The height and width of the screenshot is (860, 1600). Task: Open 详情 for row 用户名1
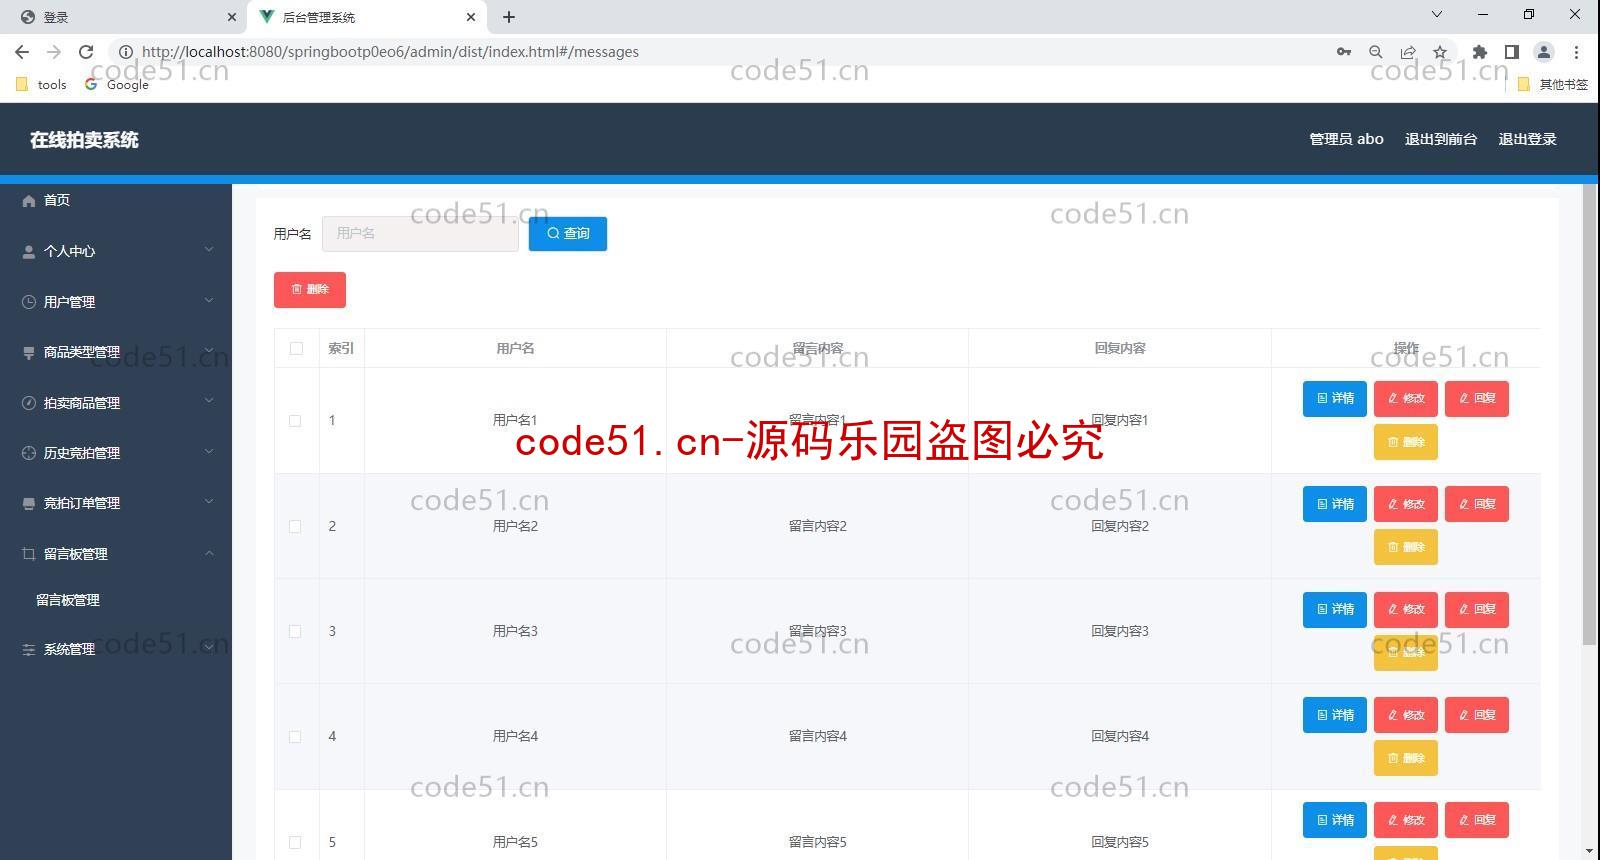click(1335, 399)
